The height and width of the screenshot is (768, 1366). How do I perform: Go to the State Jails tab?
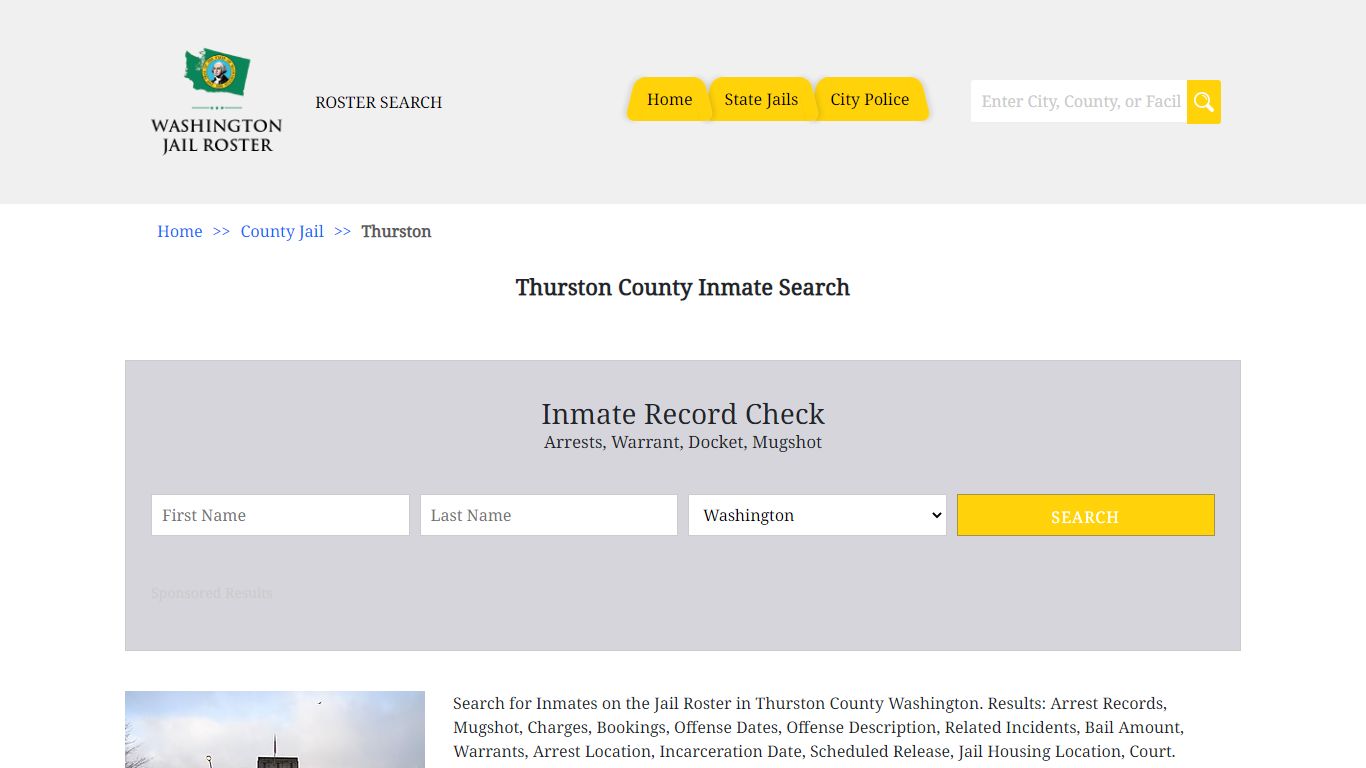pos(761,100)
